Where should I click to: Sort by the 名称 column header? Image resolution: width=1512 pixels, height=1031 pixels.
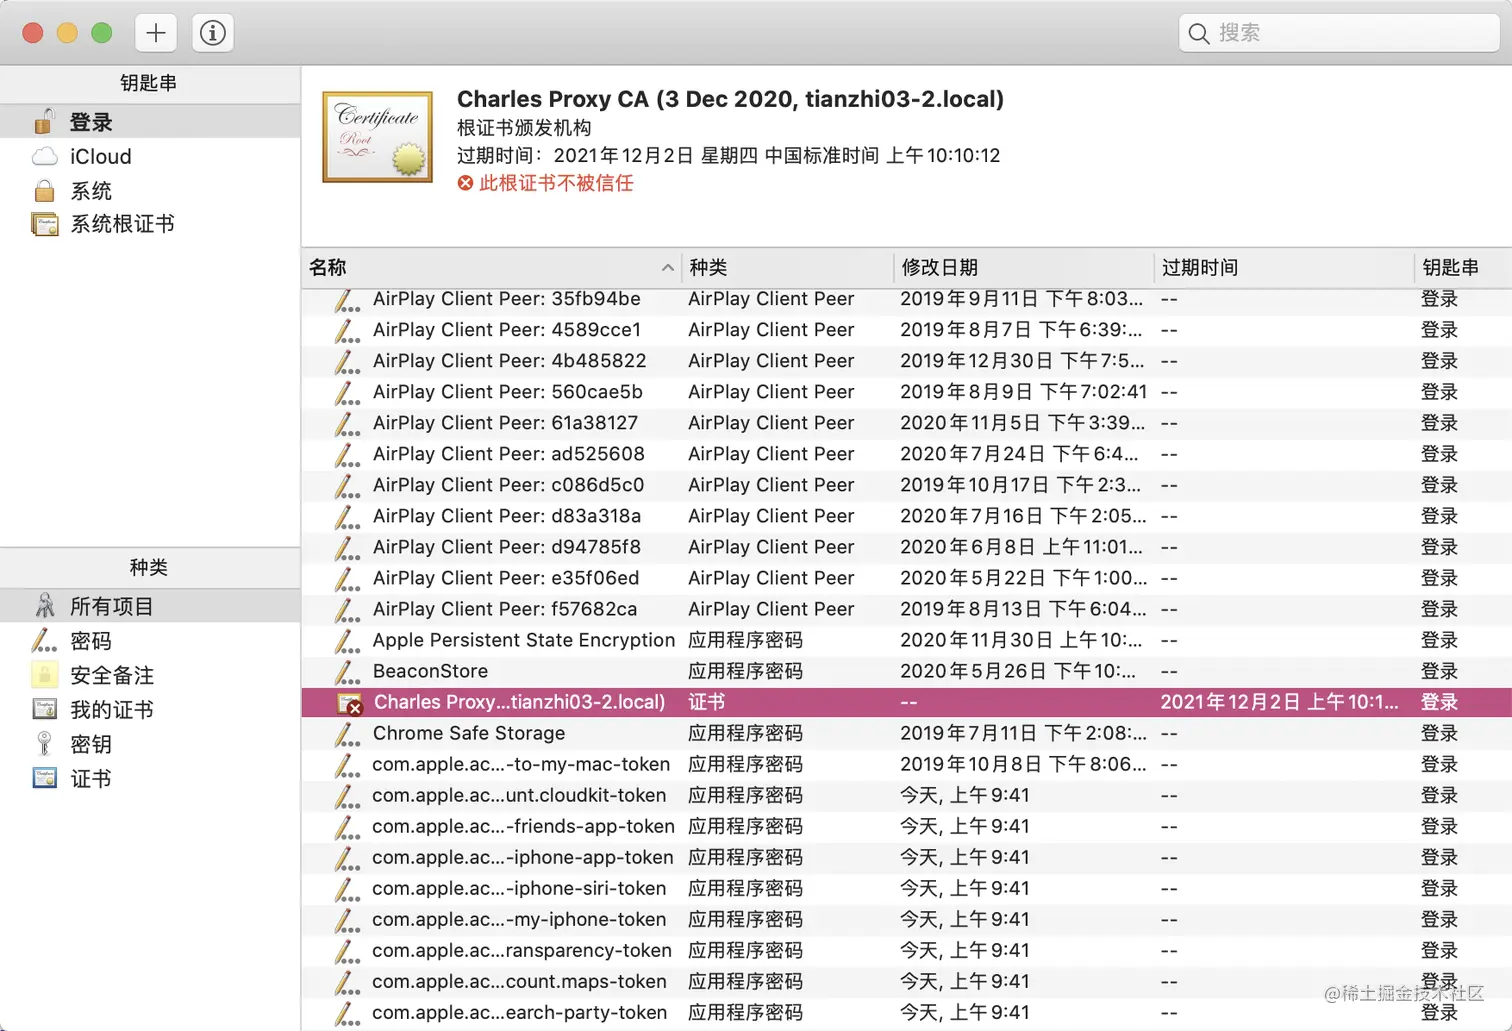[491, 268]
